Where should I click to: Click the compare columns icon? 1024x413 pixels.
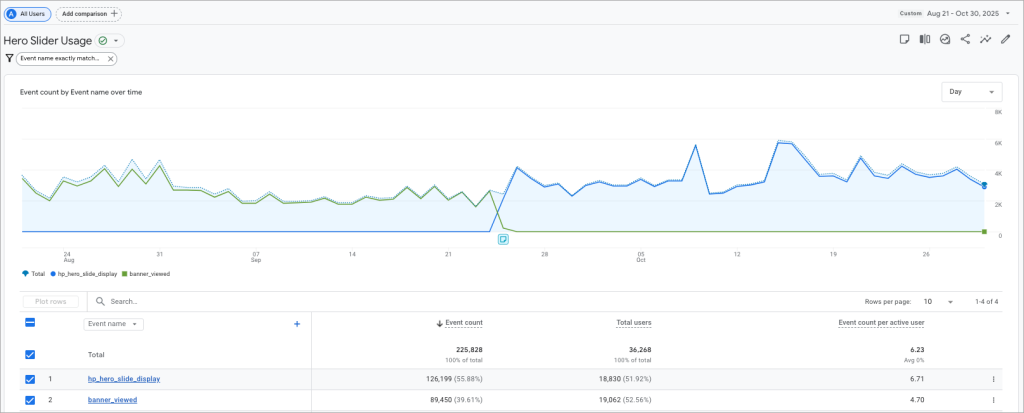[x=925, y=40]
